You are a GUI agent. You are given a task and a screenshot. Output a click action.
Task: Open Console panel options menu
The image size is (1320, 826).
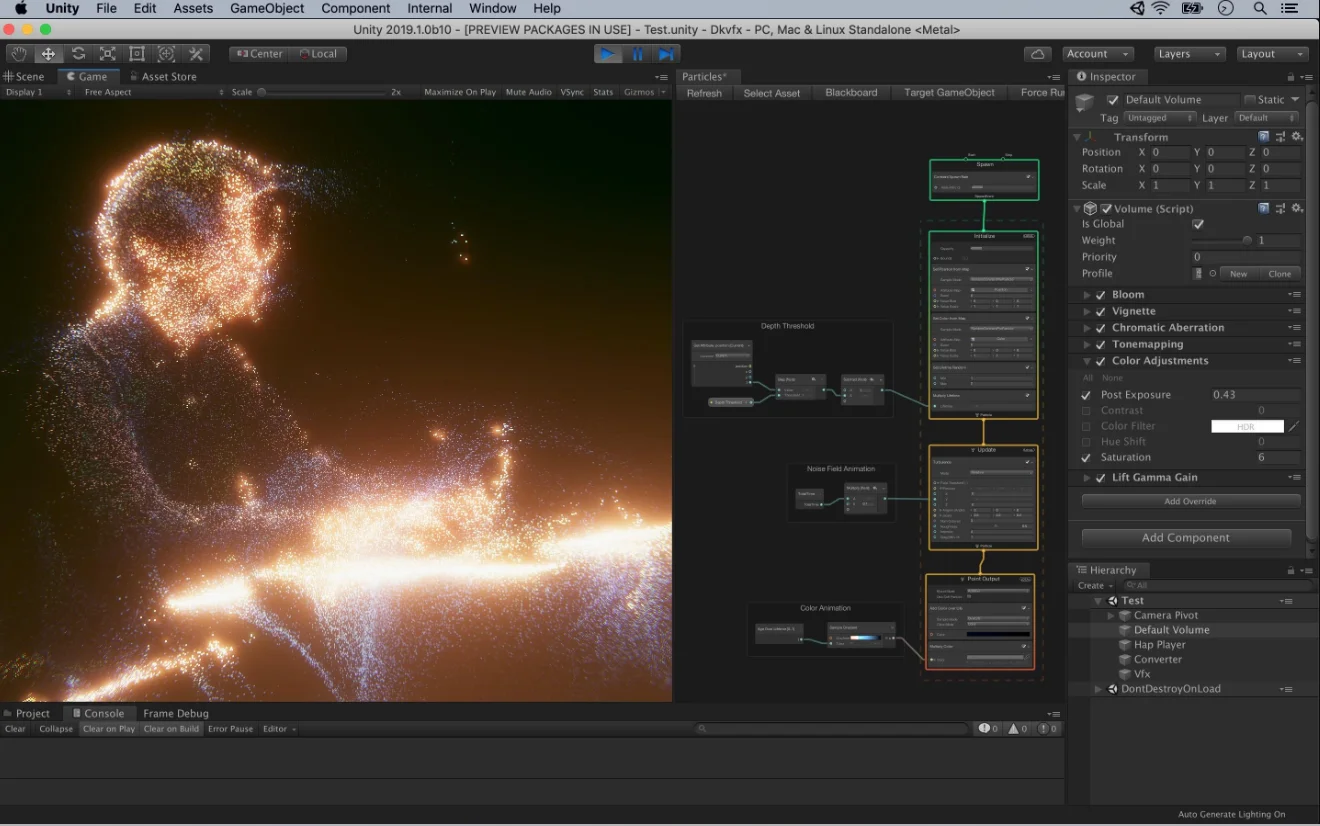1053,714
